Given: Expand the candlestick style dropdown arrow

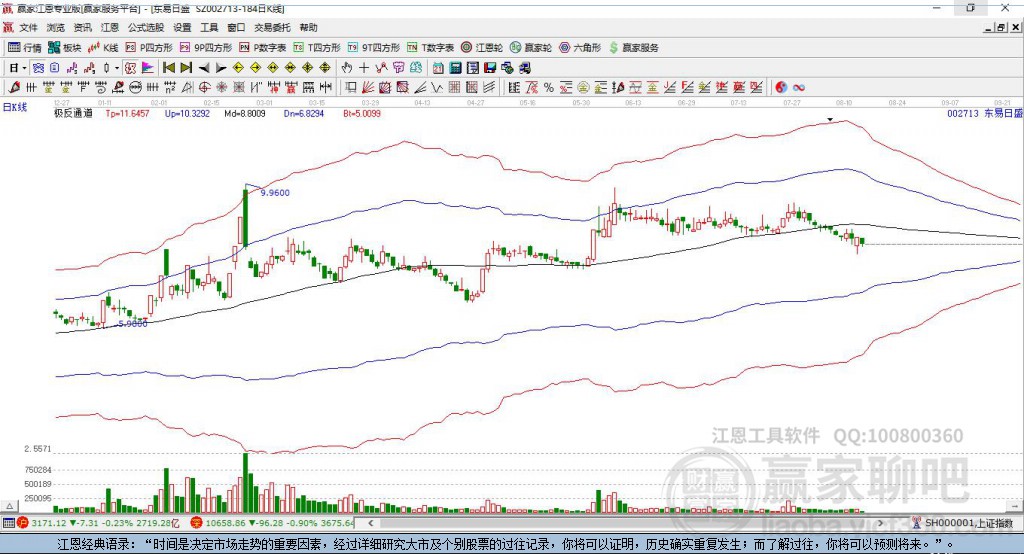Looking at the screenshot, I should tap(117, 68).
